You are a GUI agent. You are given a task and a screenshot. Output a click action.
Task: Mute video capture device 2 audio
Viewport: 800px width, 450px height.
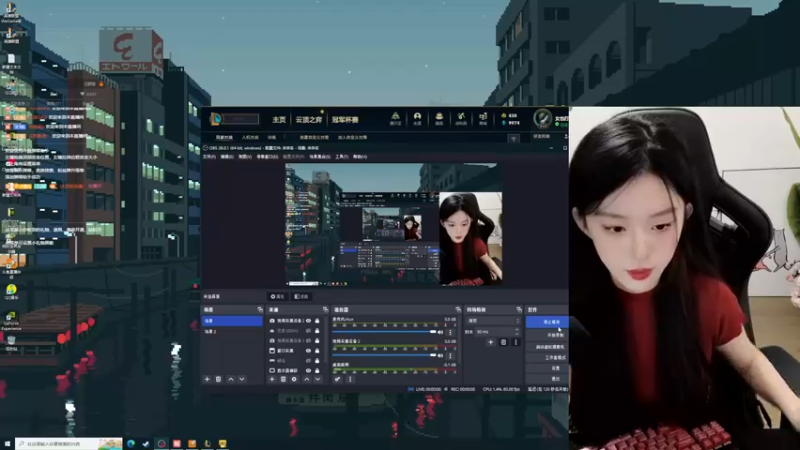441,355
